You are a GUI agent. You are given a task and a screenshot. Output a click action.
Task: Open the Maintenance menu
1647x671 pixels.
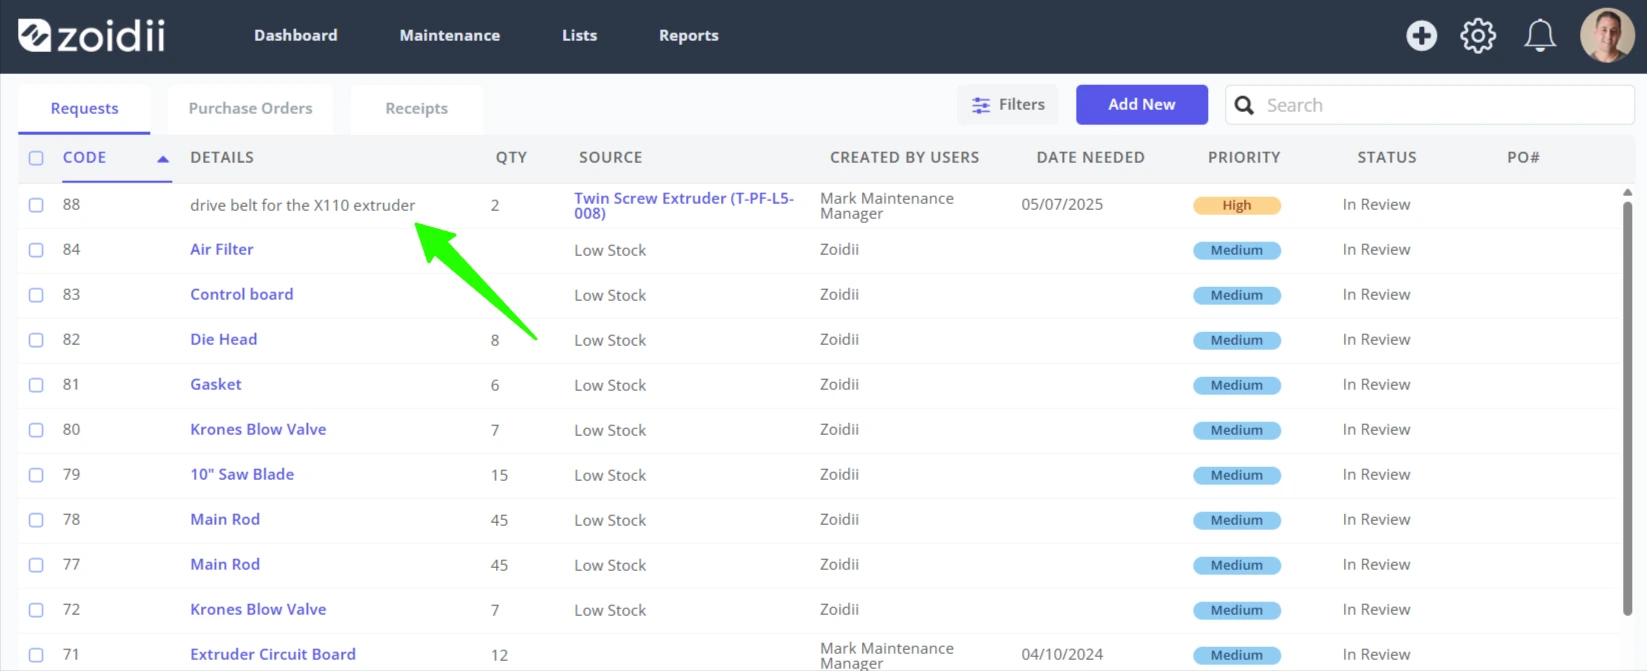[x=450, y=35]
